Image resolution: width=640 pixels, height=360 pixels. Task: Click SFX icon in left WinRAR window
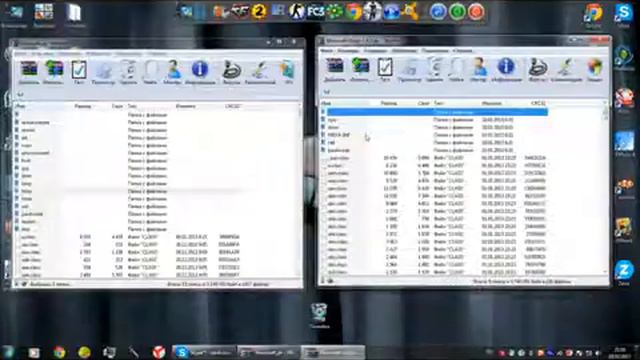pyautogui.click(x=289, y=73)
